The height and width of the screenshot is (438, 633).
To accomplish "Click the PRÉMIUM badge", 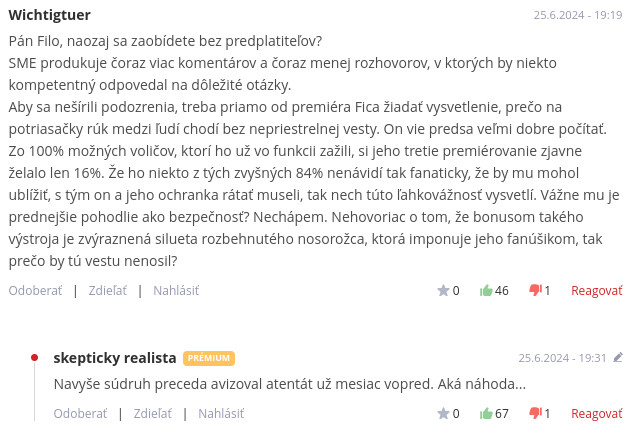I will pos(209,358).
